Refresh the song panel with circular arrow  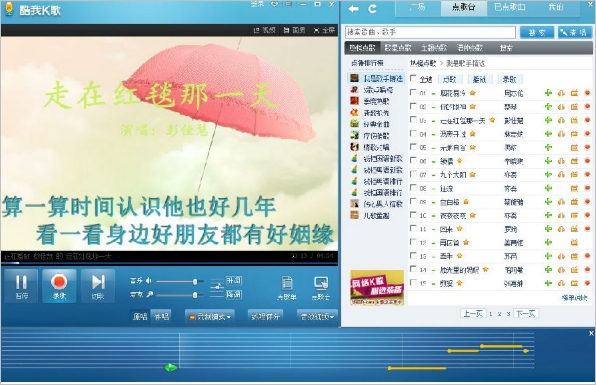(372, 9)
